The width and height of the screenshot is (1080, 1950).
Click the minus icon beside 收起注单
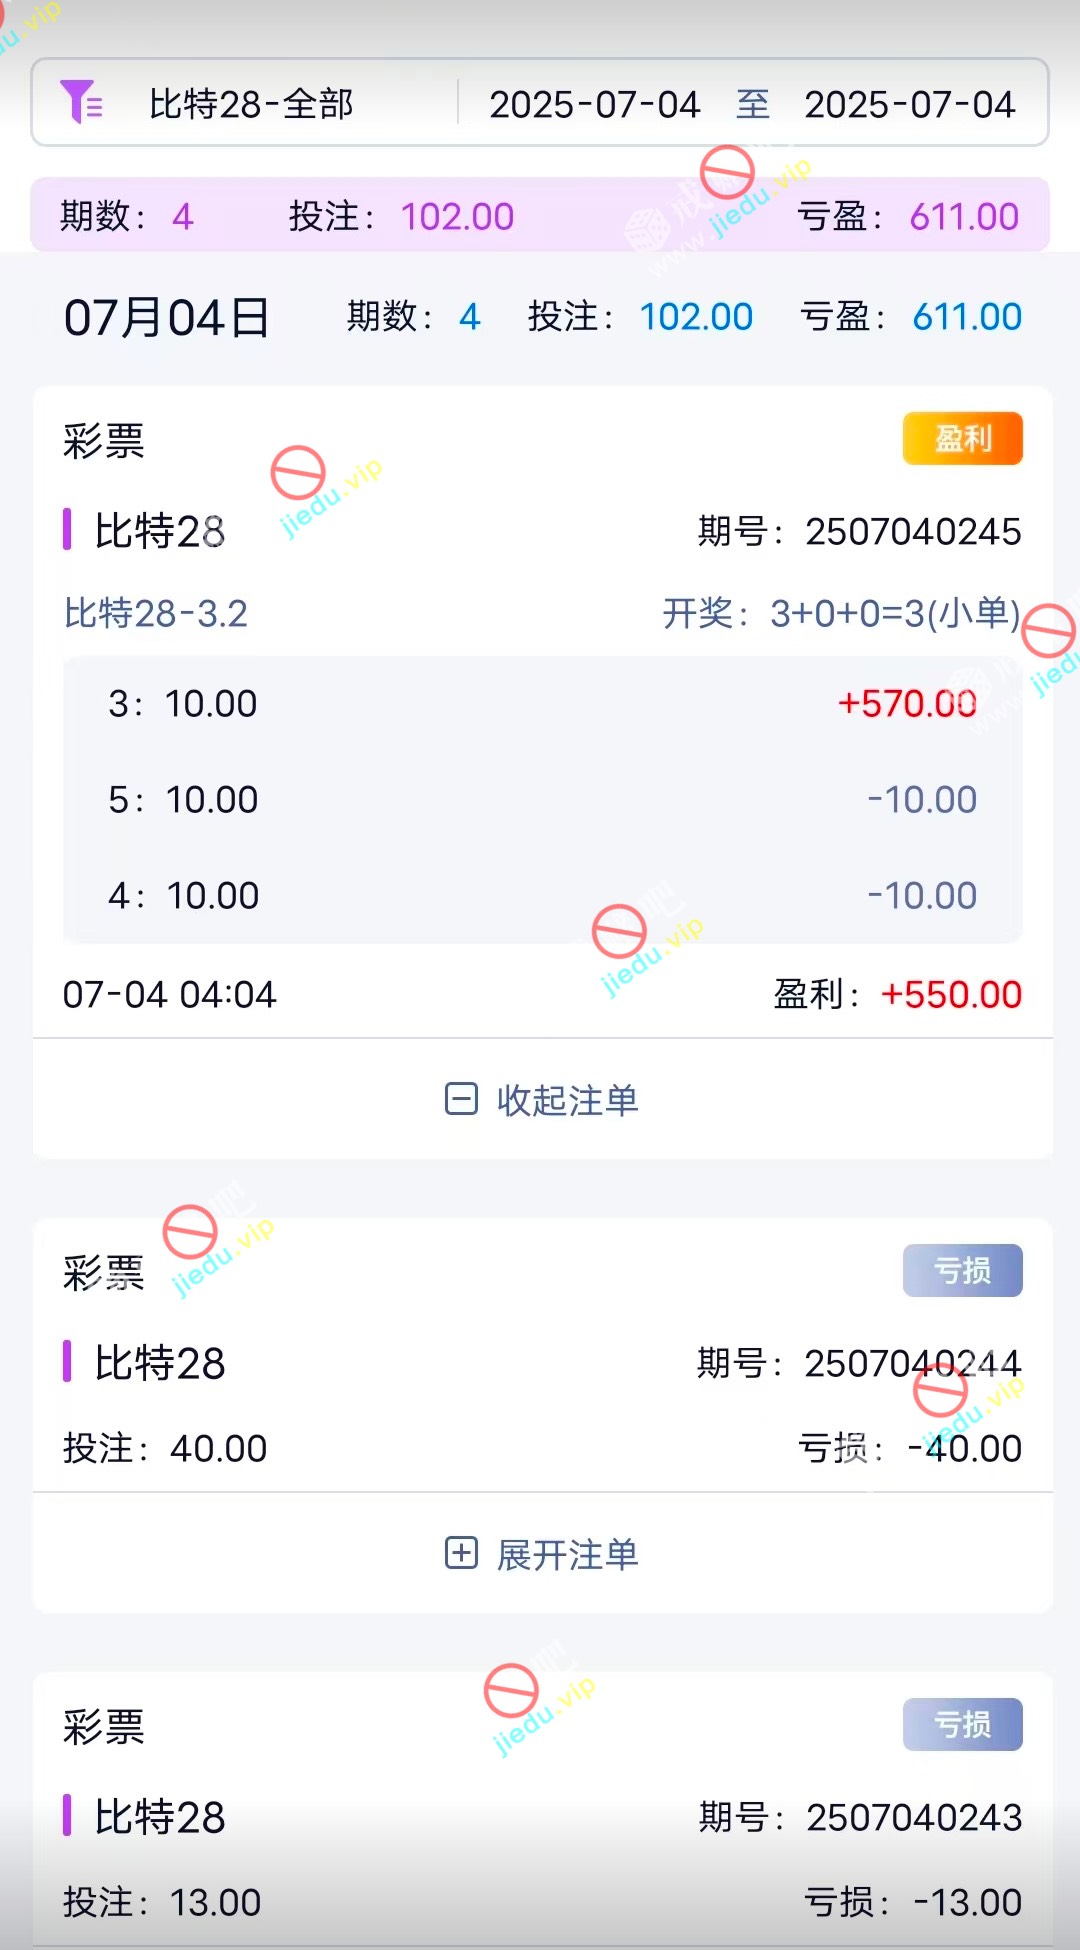coord(461,1099)
